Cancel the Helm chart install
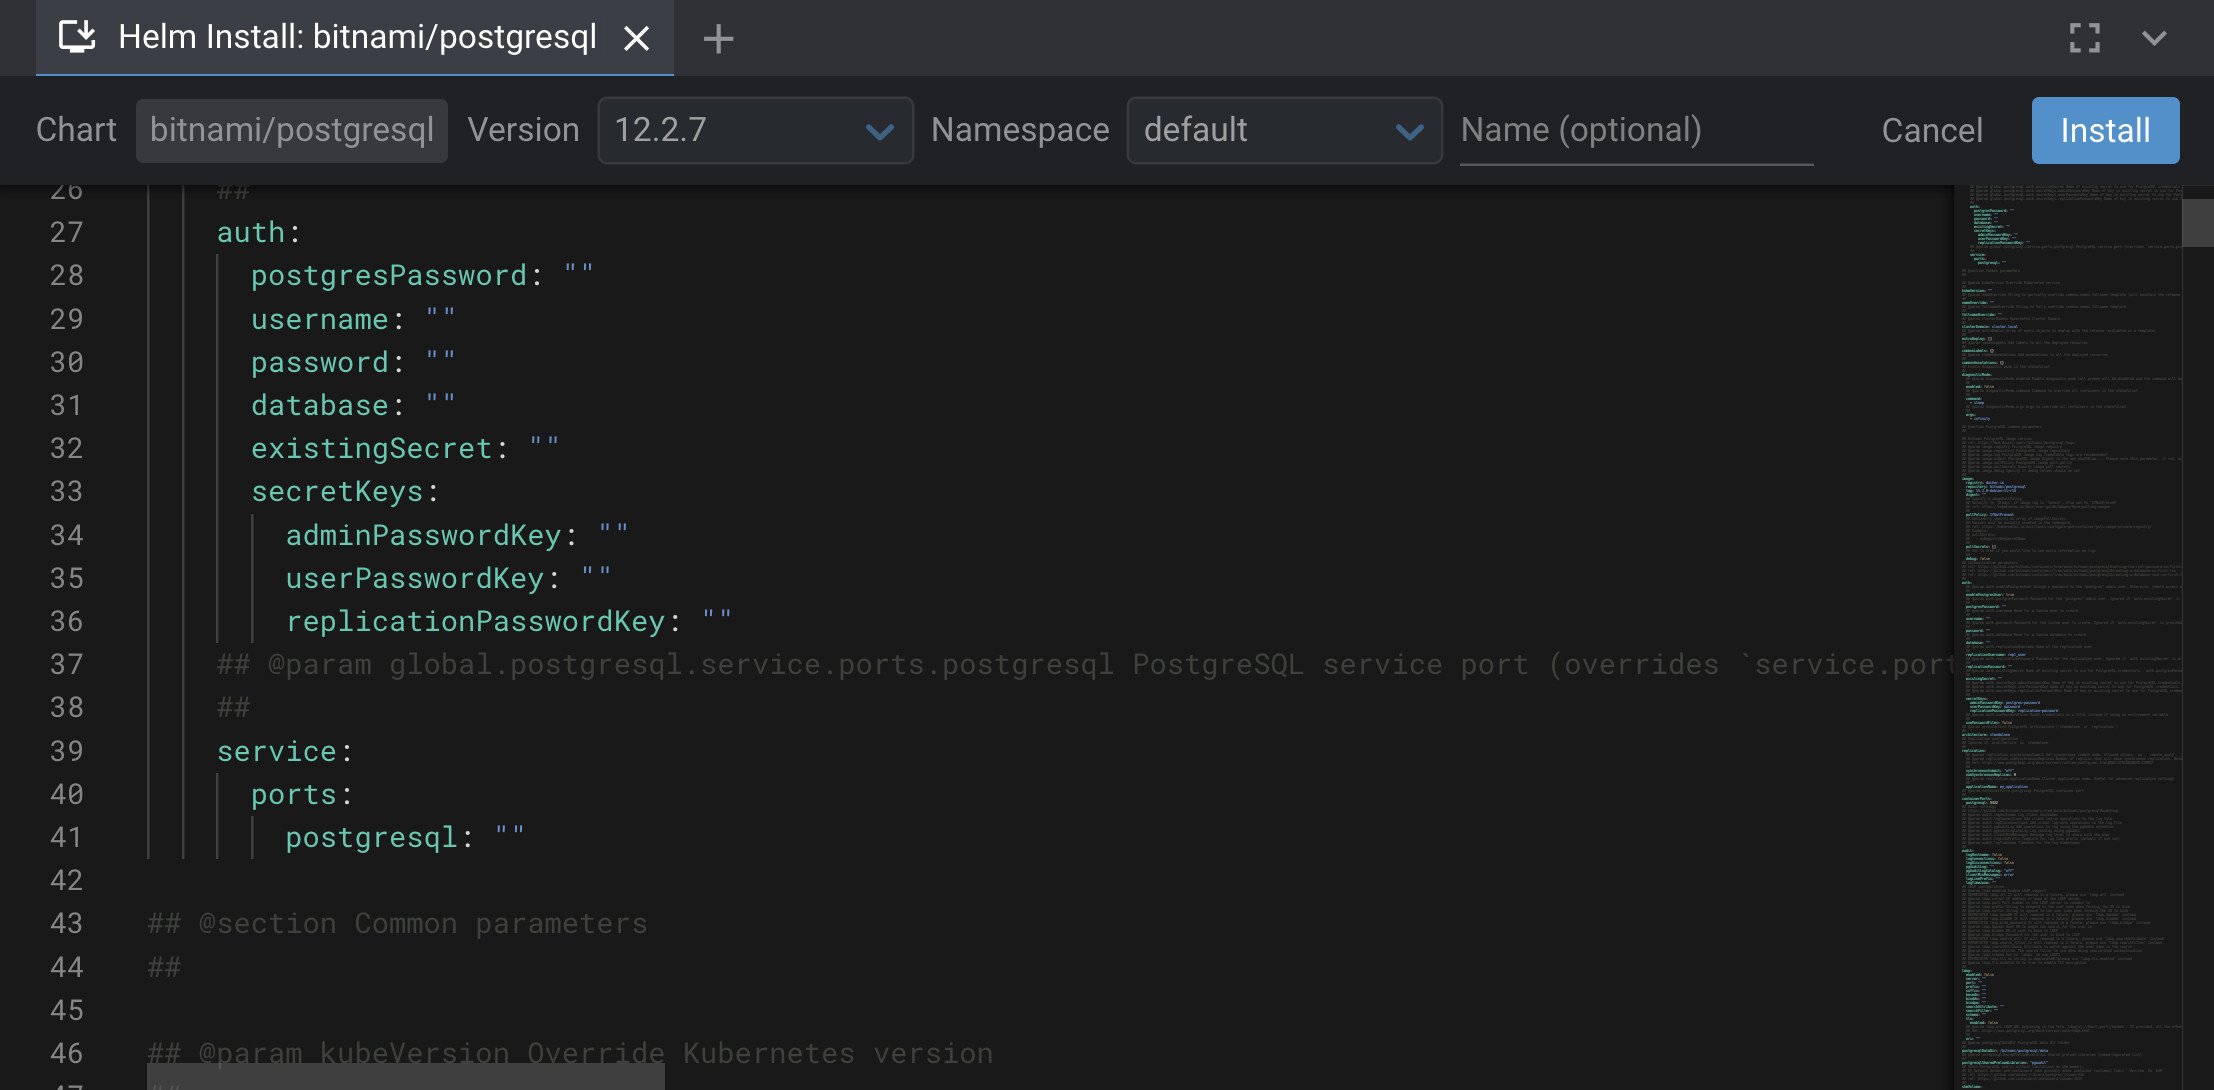Viewport: 2214px width, 1090px height. point(1931,130)
